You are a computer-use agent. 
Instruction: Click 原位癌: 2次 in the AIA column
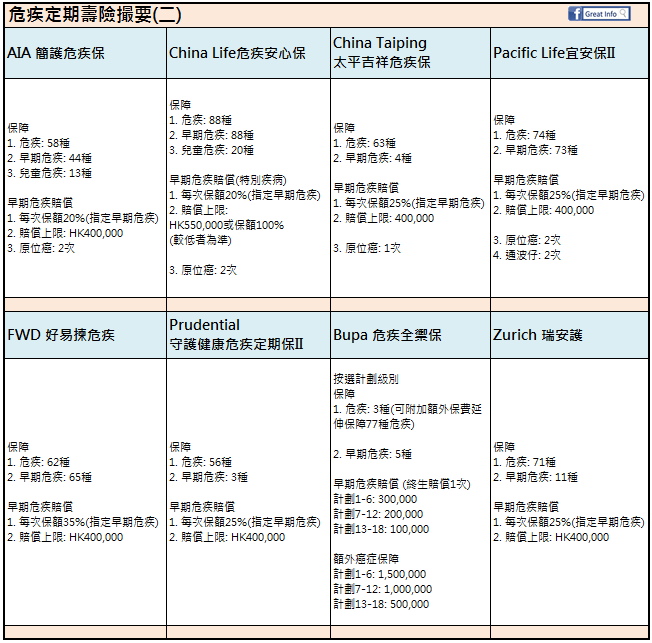coord(41,248)
